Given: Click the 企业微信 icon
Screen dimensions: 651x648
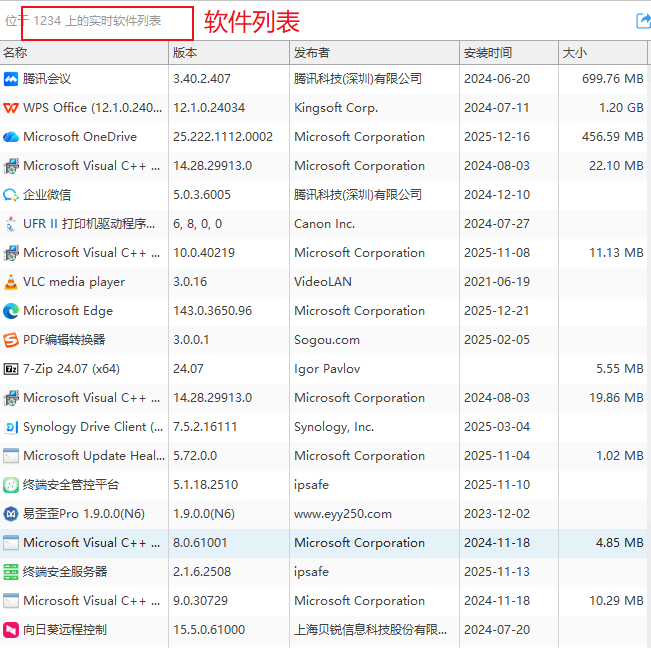Looking at the screenshot, I should (11, 195).
